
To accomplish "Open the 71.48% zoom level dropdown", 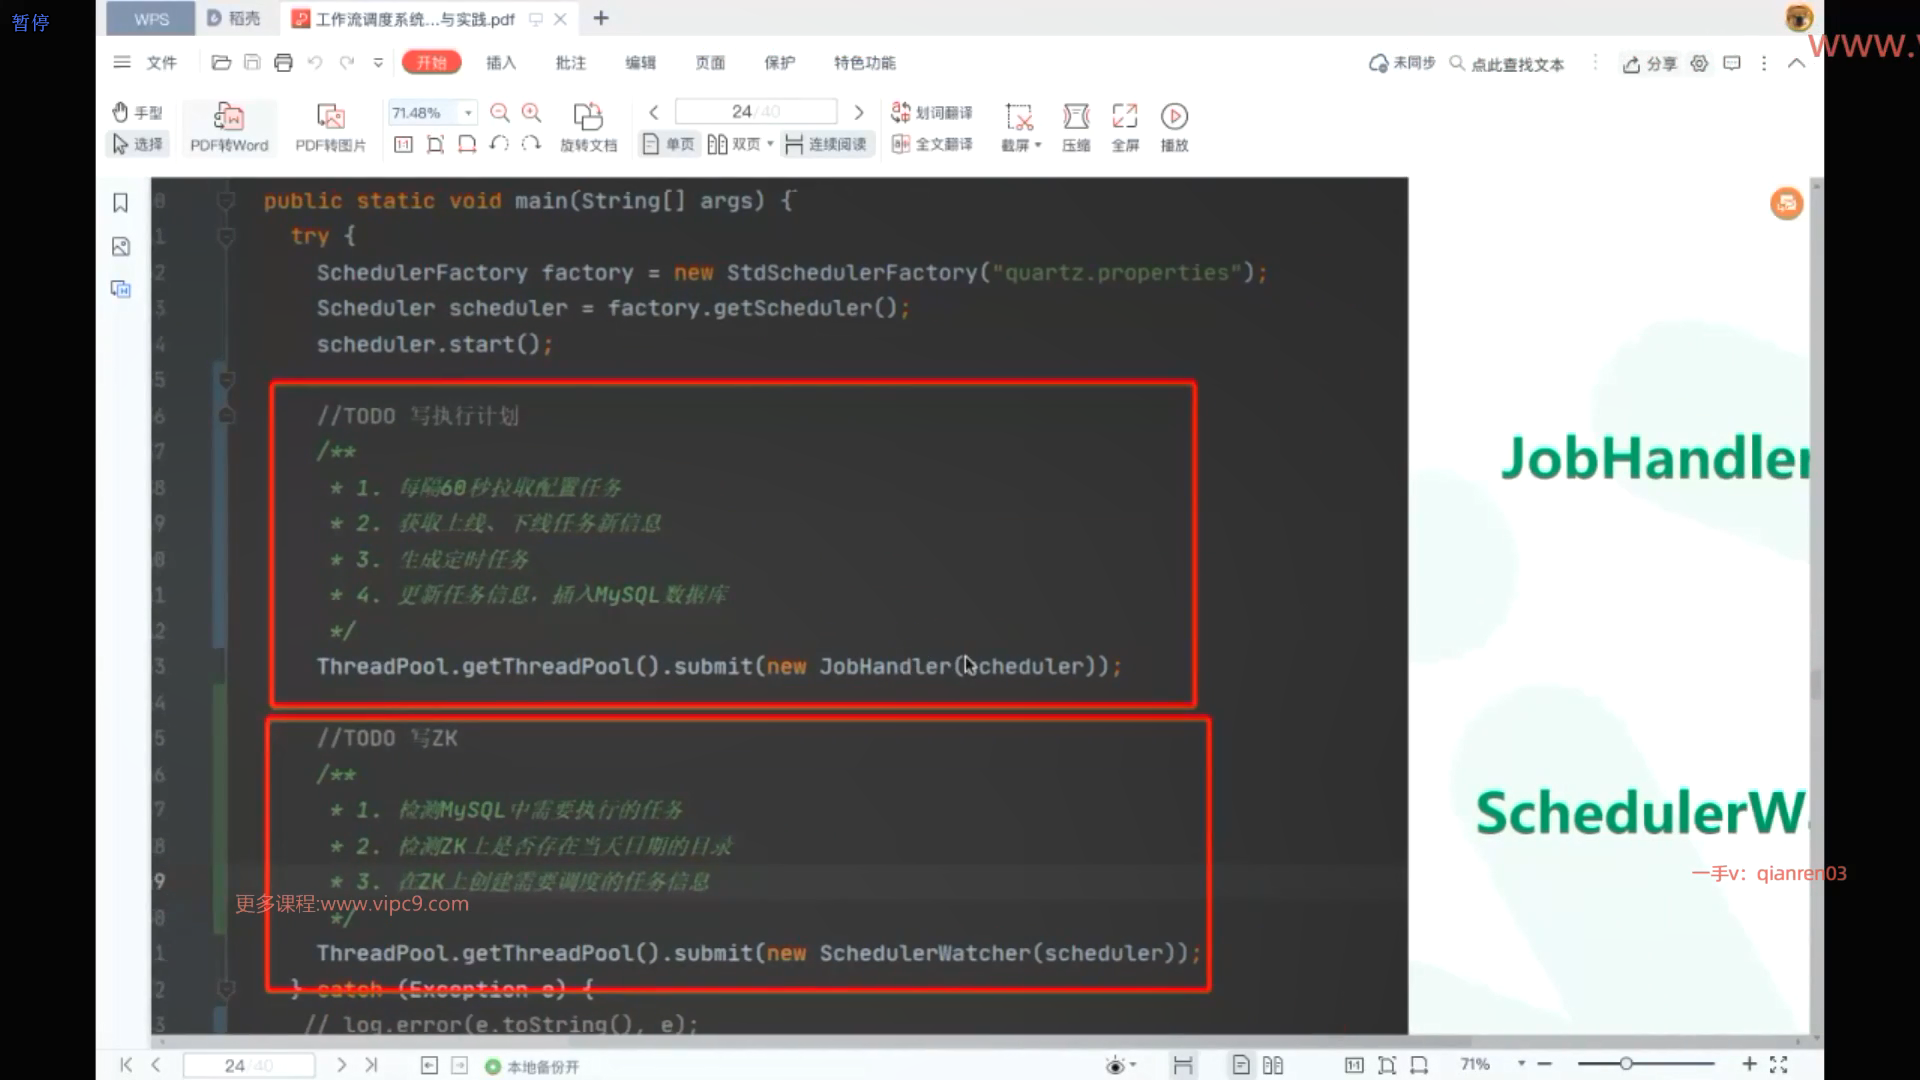I will tap(468, 113).
